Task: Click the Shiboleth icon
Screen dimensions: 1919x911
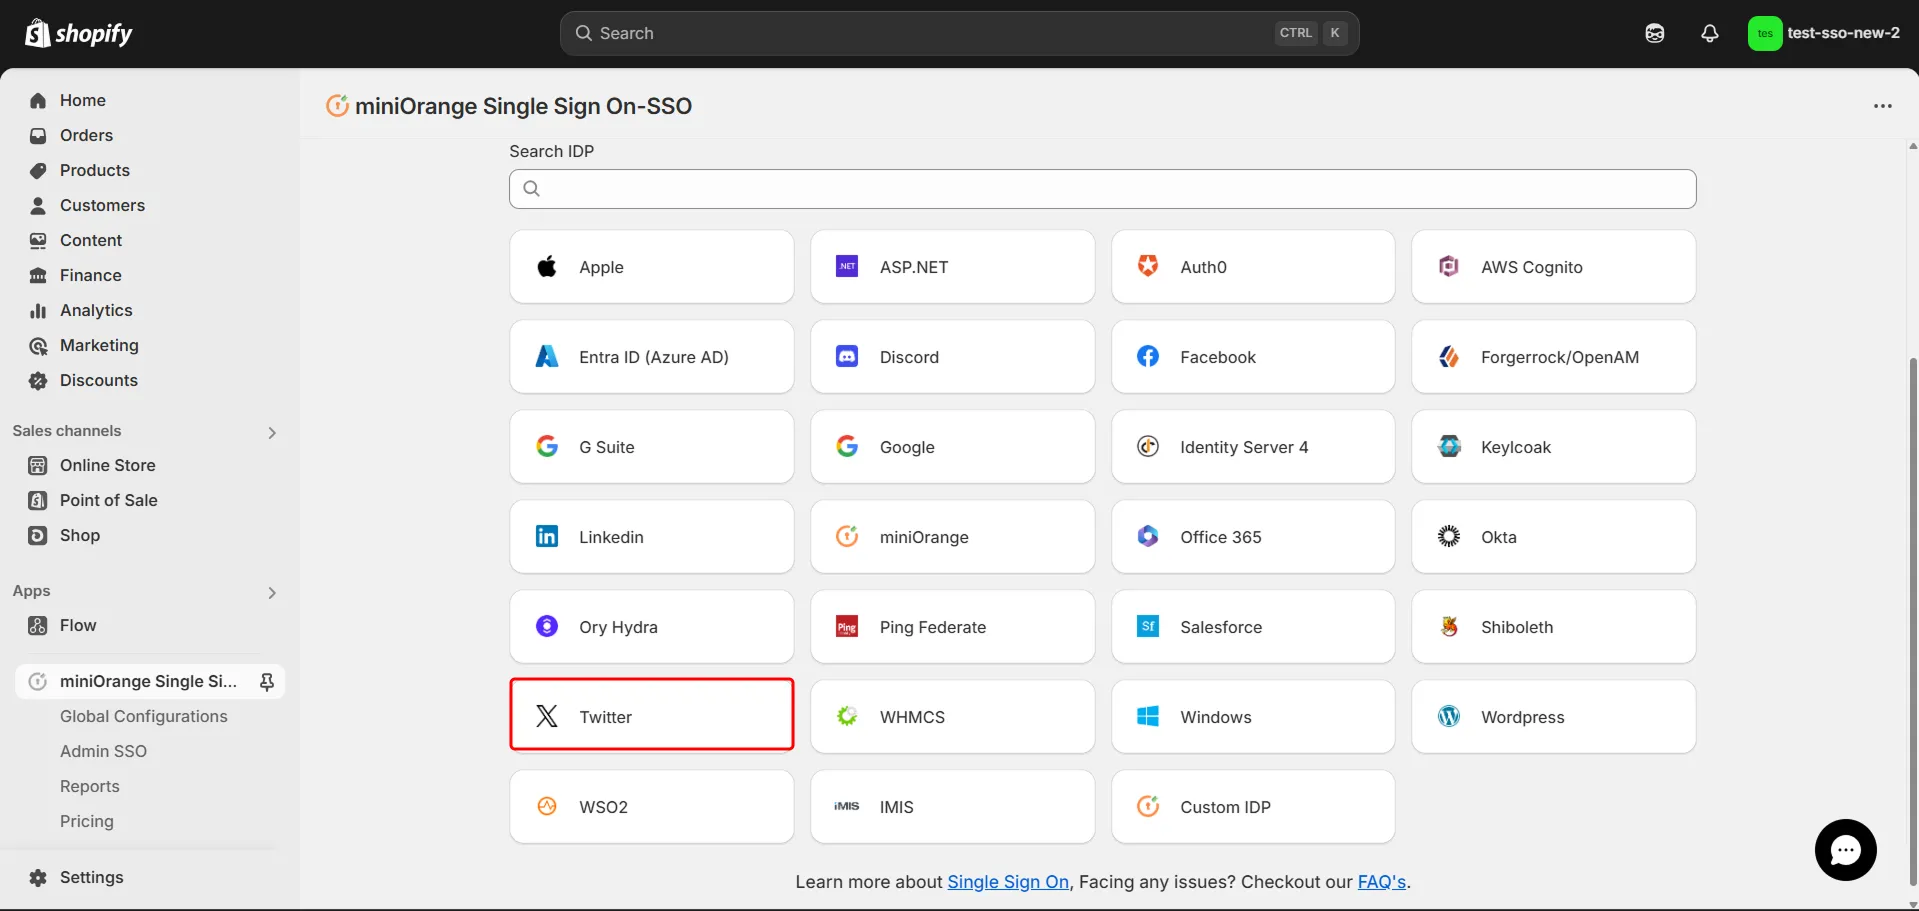Action: 1448,626
